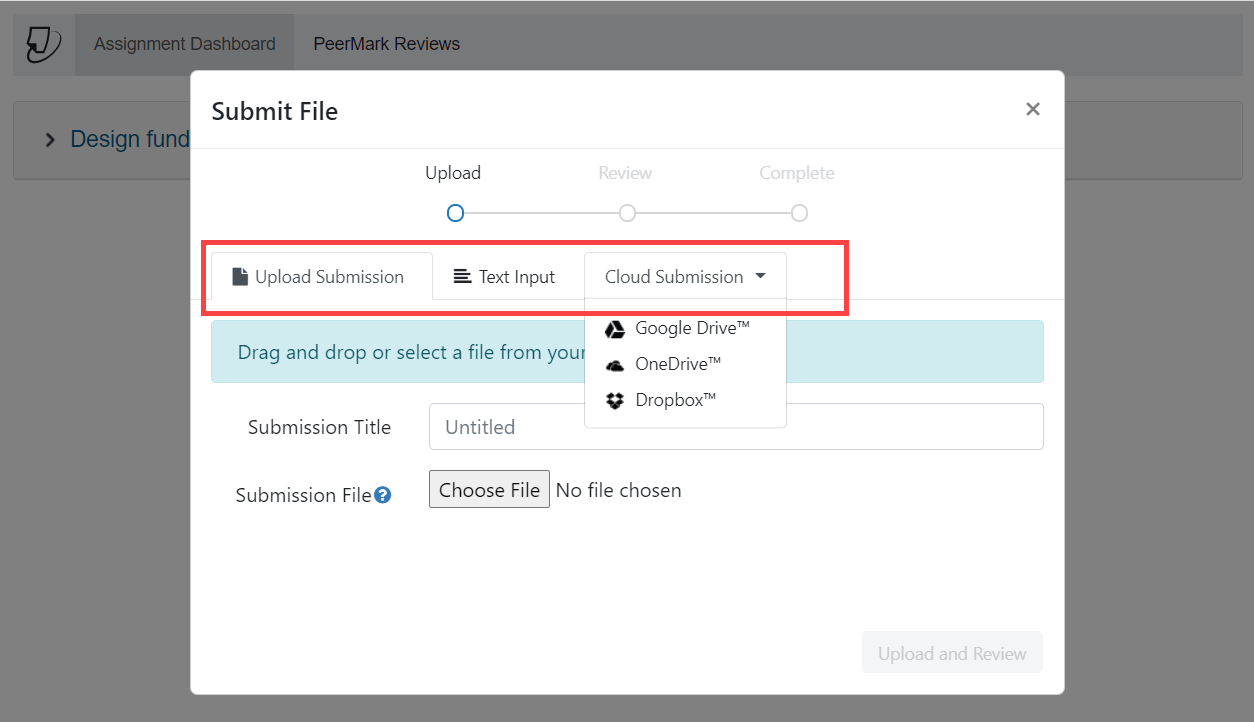Close the Submit File dialog
This screenshot has height=722, width=1254.
point(1033,109)
